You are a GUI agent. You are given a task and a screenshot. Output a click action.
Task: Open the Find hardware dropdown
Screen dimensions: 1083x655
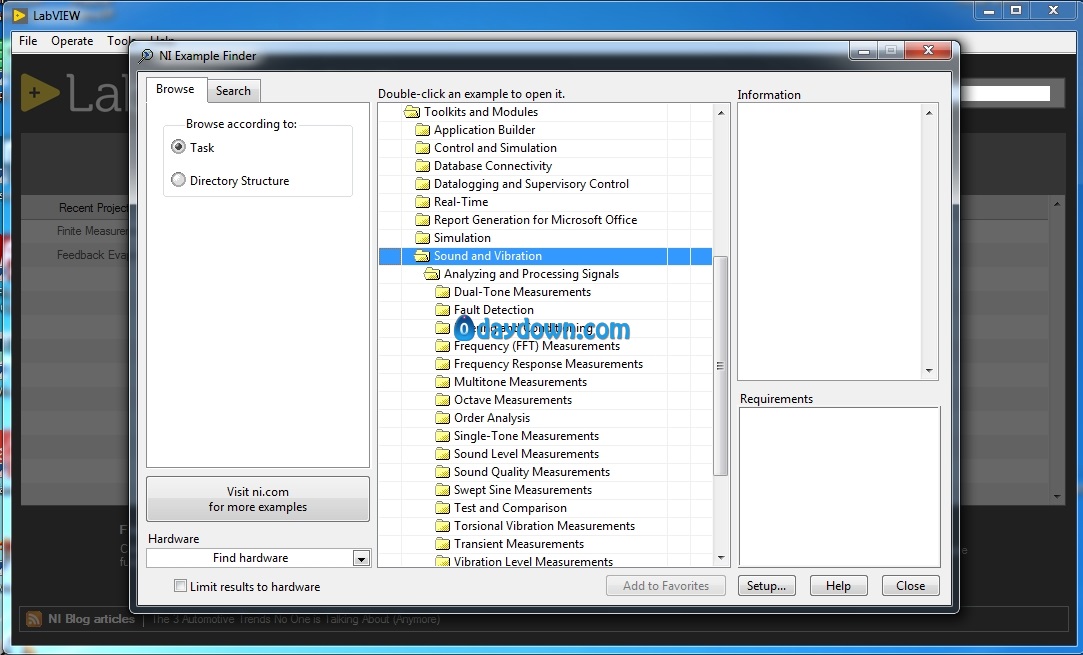pyautogui.click(x=361, y=558)
